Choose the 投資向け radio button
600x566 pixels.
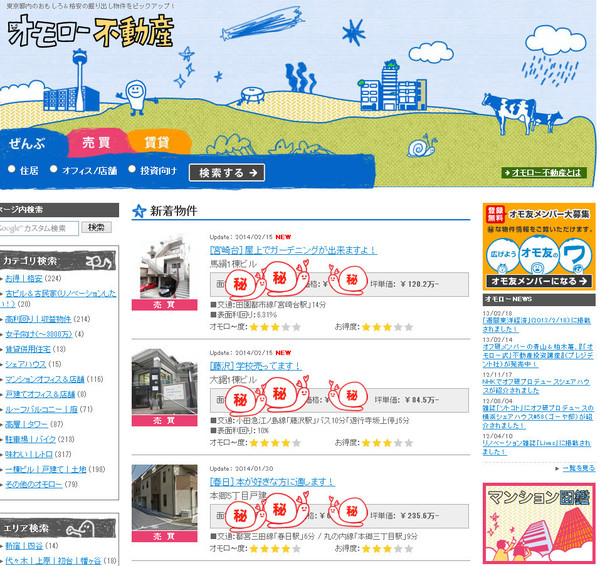tap(132, 170)
